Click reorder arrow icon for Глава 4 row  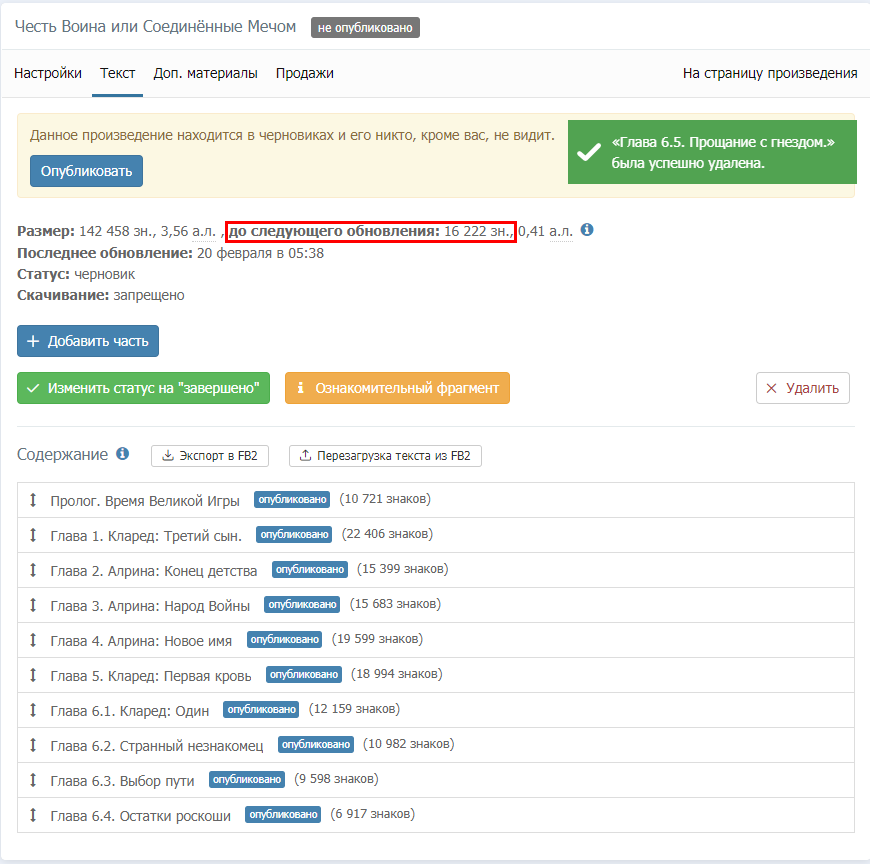coord(33,640)
